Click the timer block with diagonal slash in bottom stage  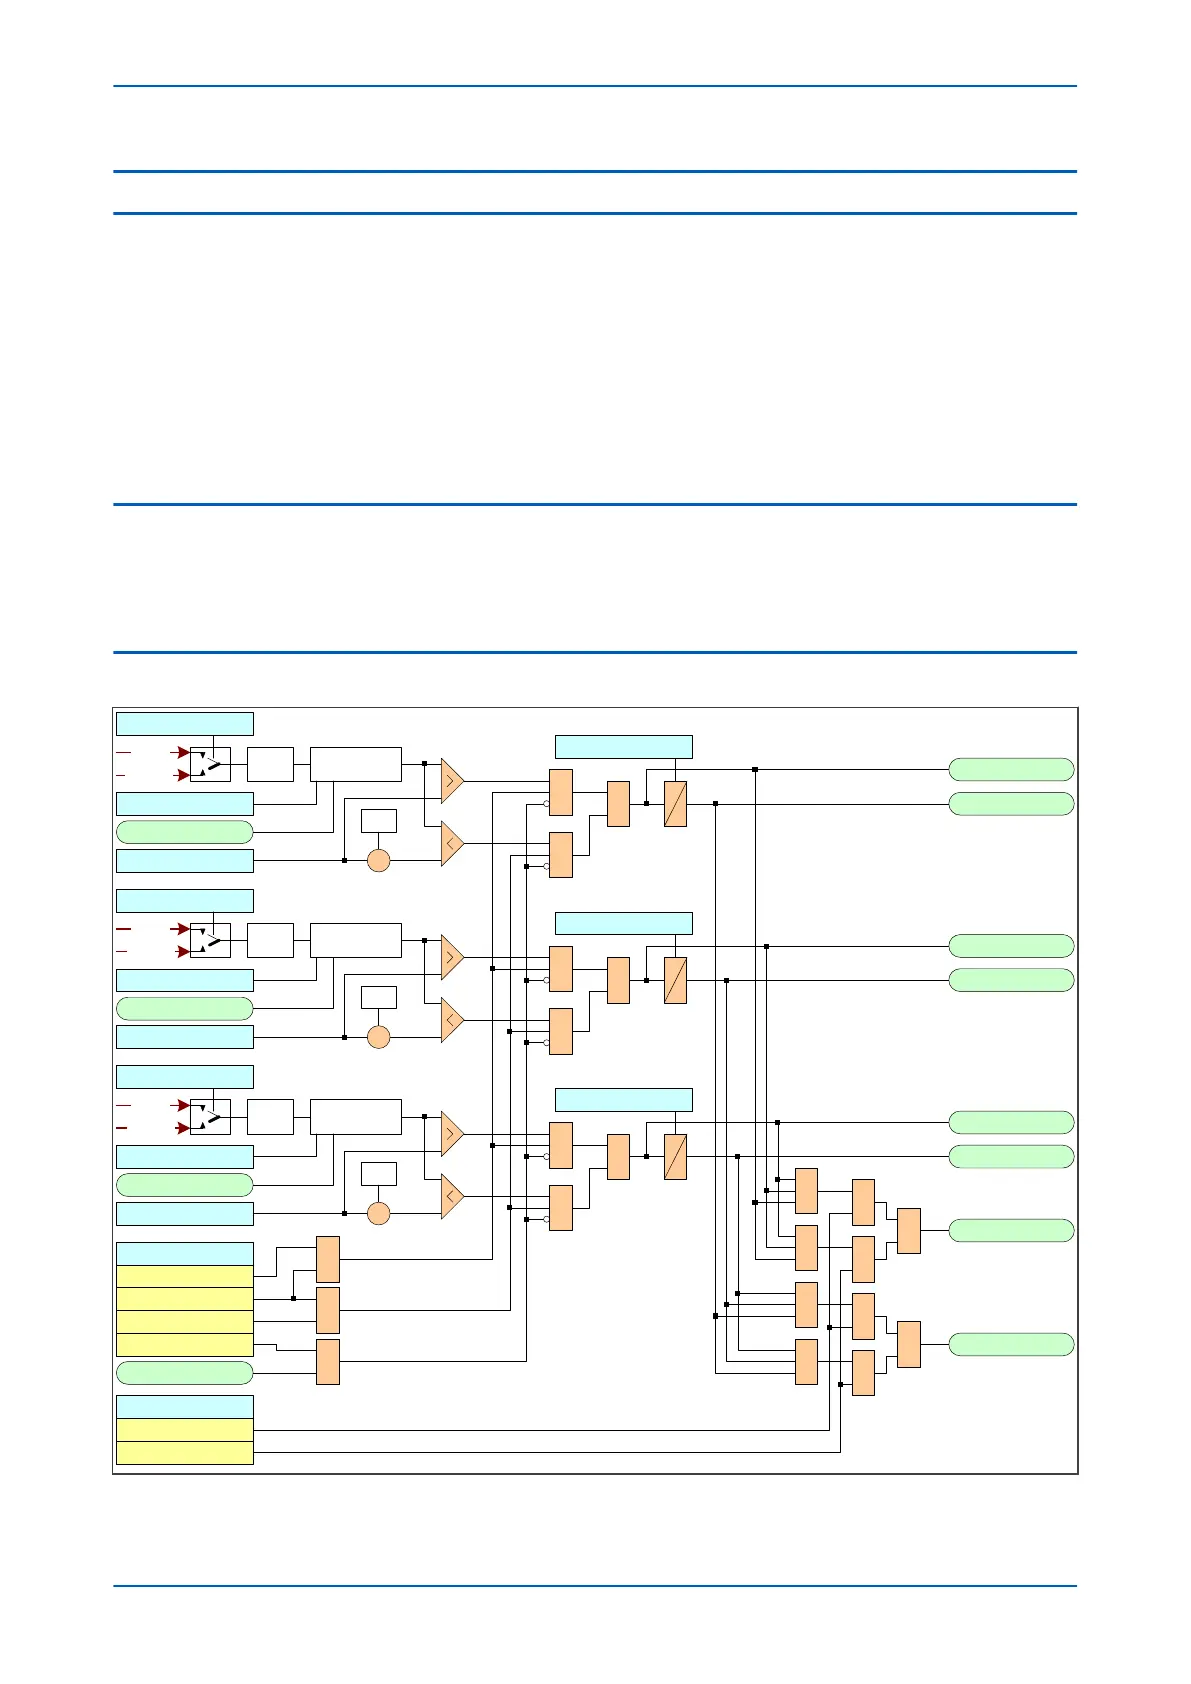pos(675,1157)
